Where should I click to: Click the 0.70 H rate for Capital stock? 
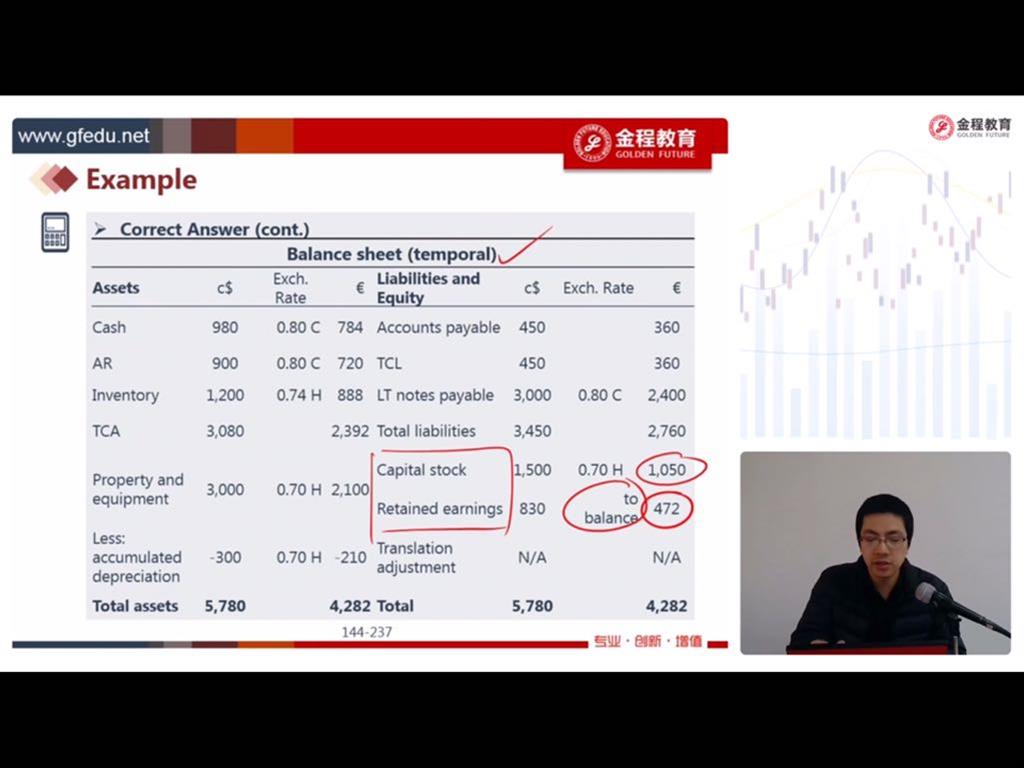[600, 470]
